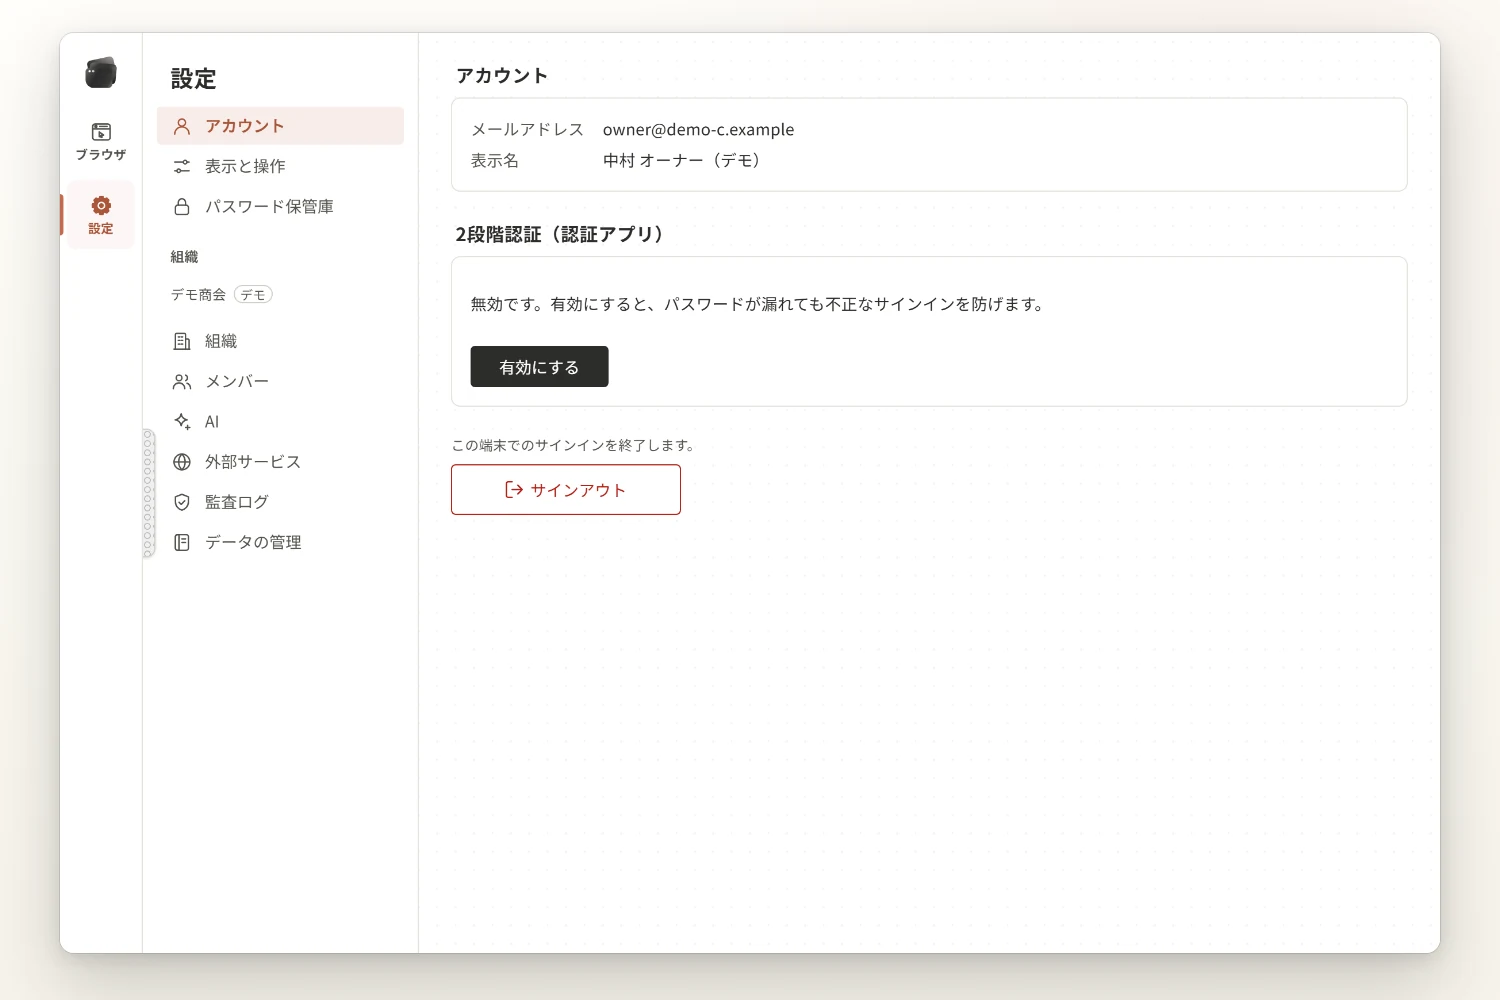Open メンバー management page
Screen dimensions: 1500x1000
[x=280, y=381]
